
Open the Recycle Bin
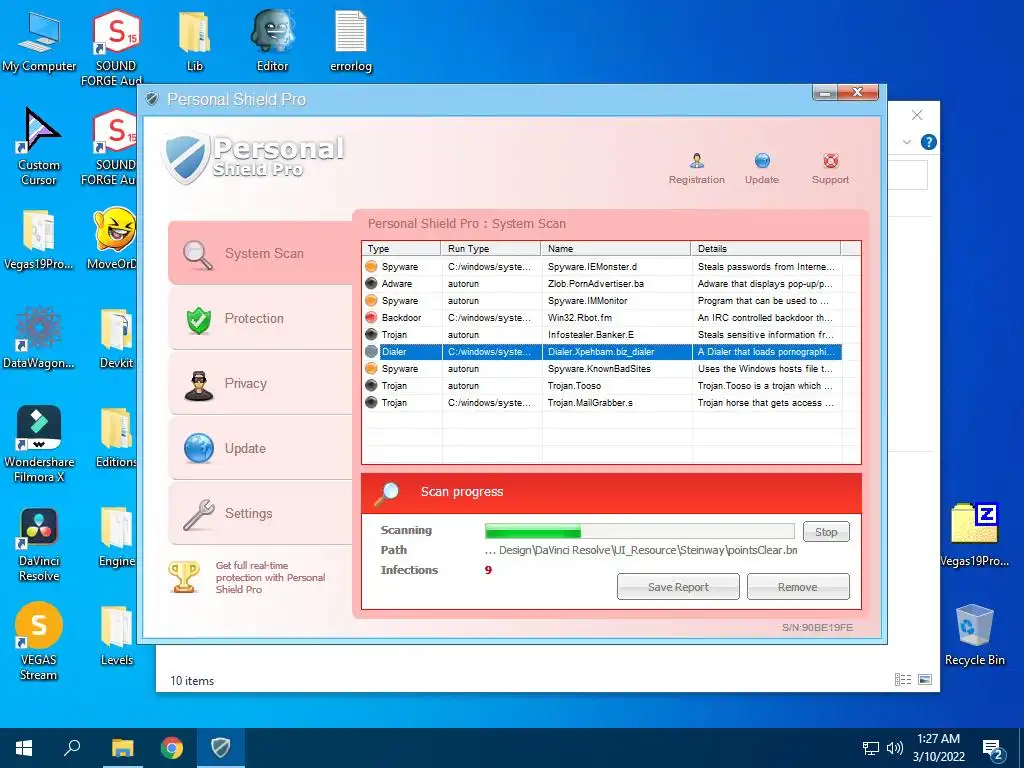click(x=974, y=635)
